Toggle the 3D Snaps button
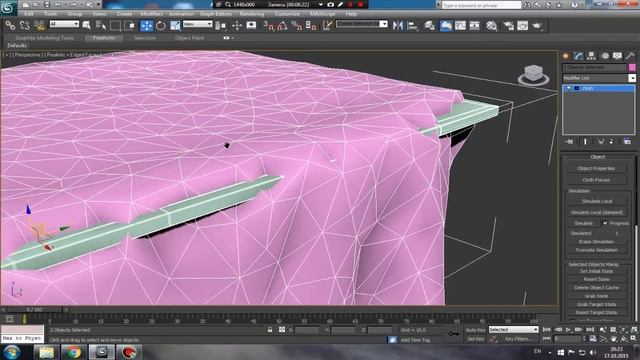 (268, 26)
